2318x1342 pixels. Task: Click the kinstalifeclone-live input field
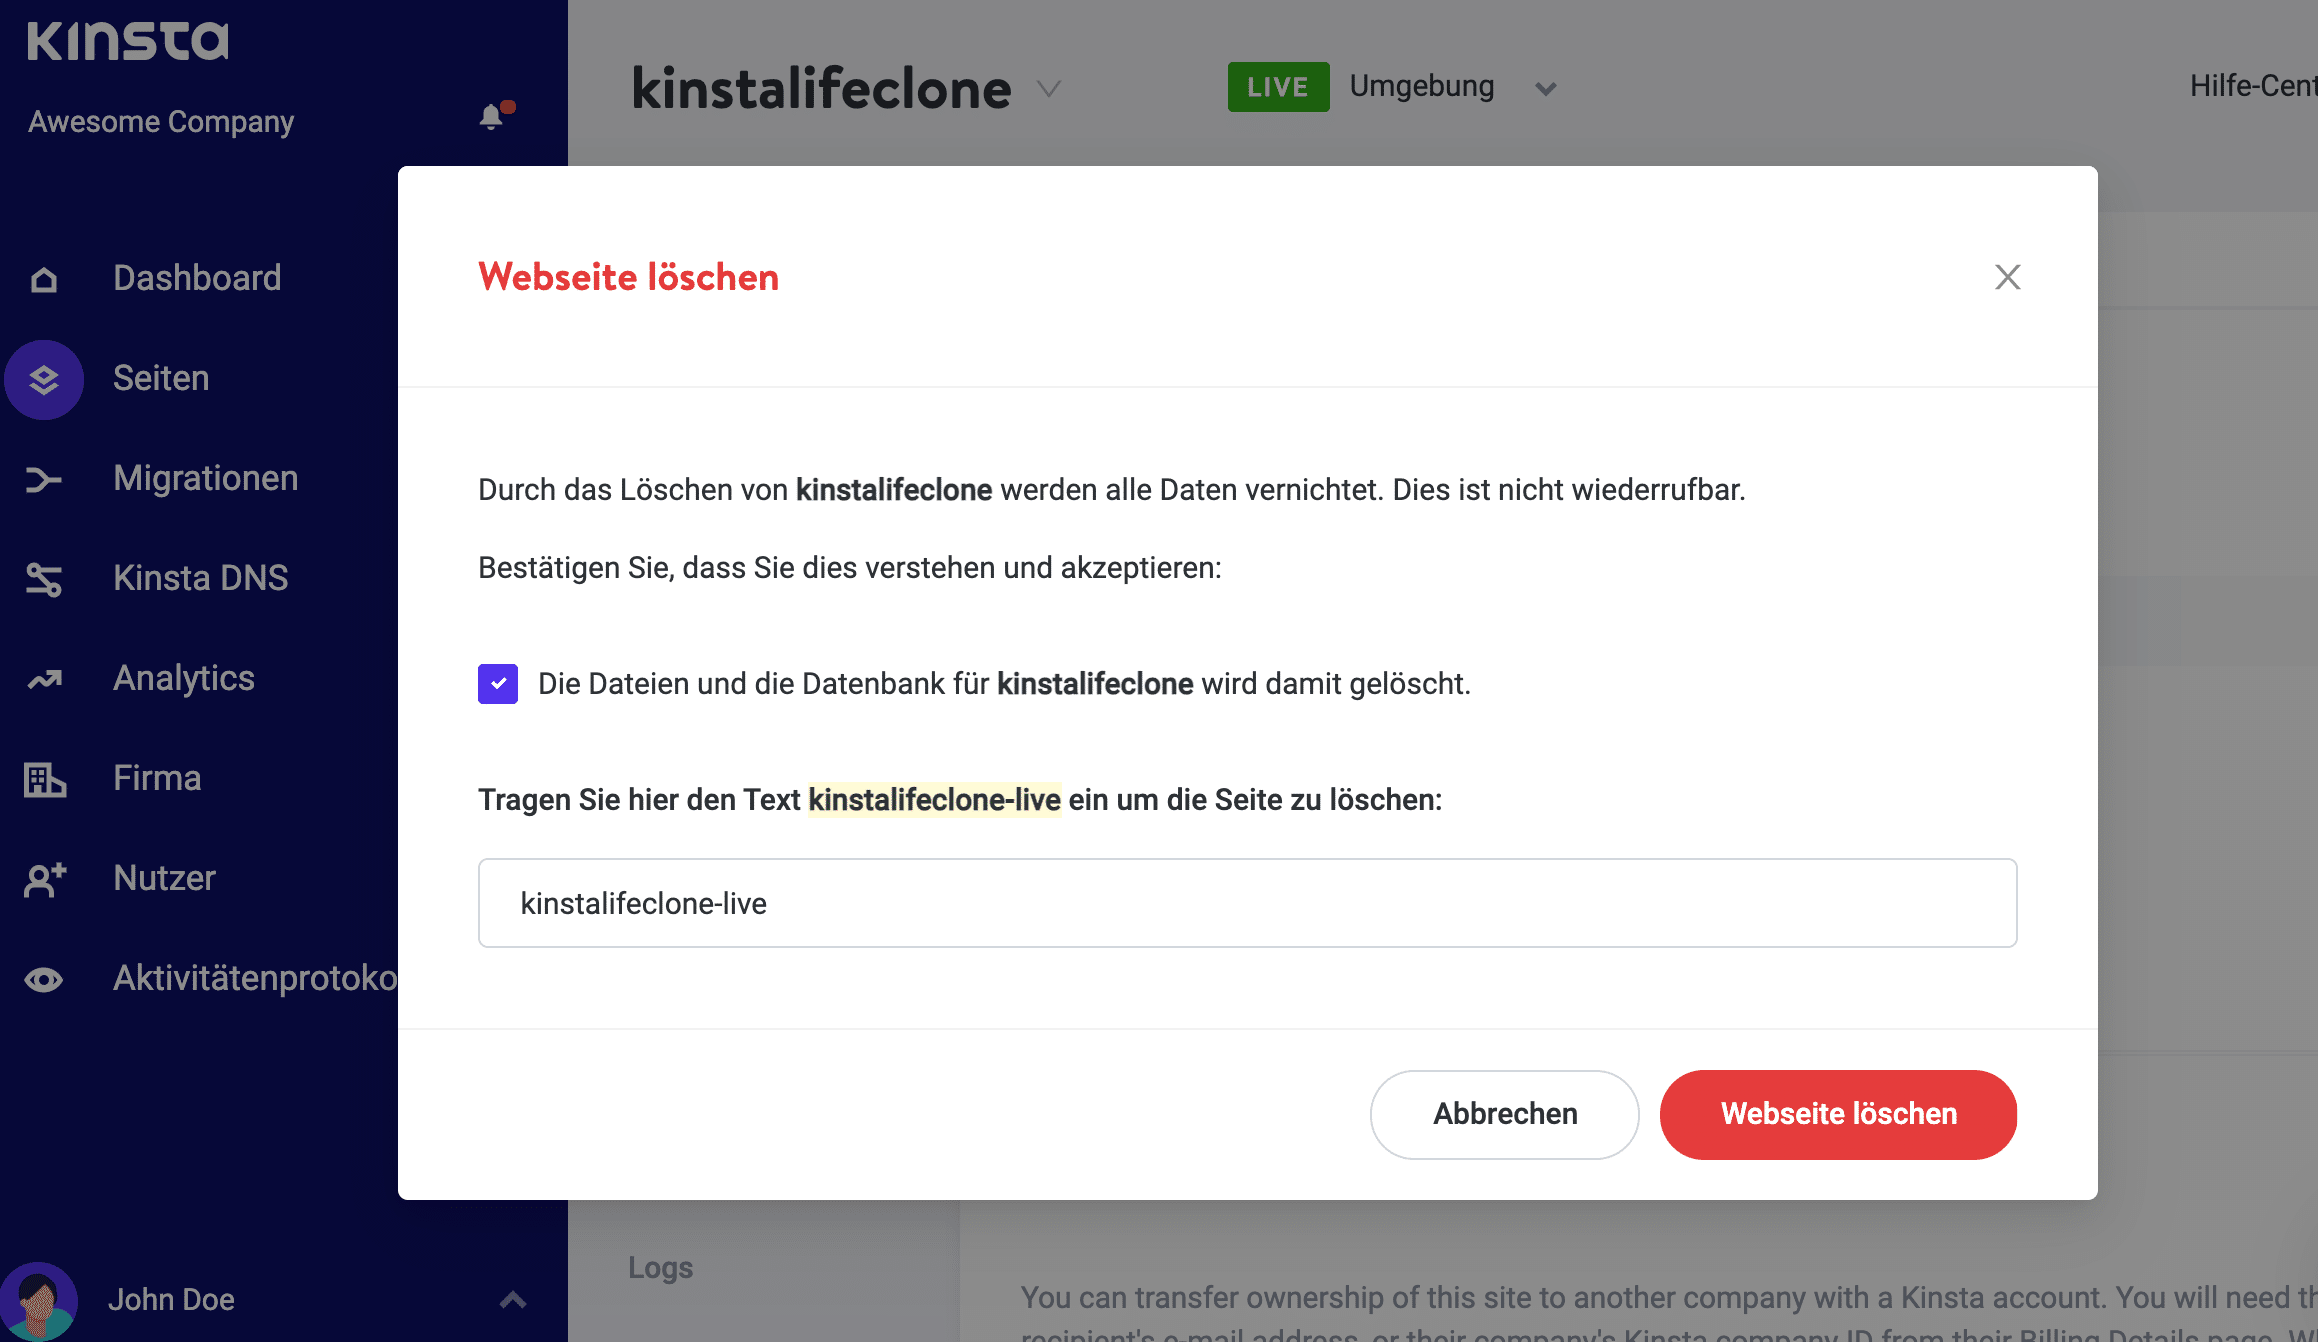click(1248, 903)
